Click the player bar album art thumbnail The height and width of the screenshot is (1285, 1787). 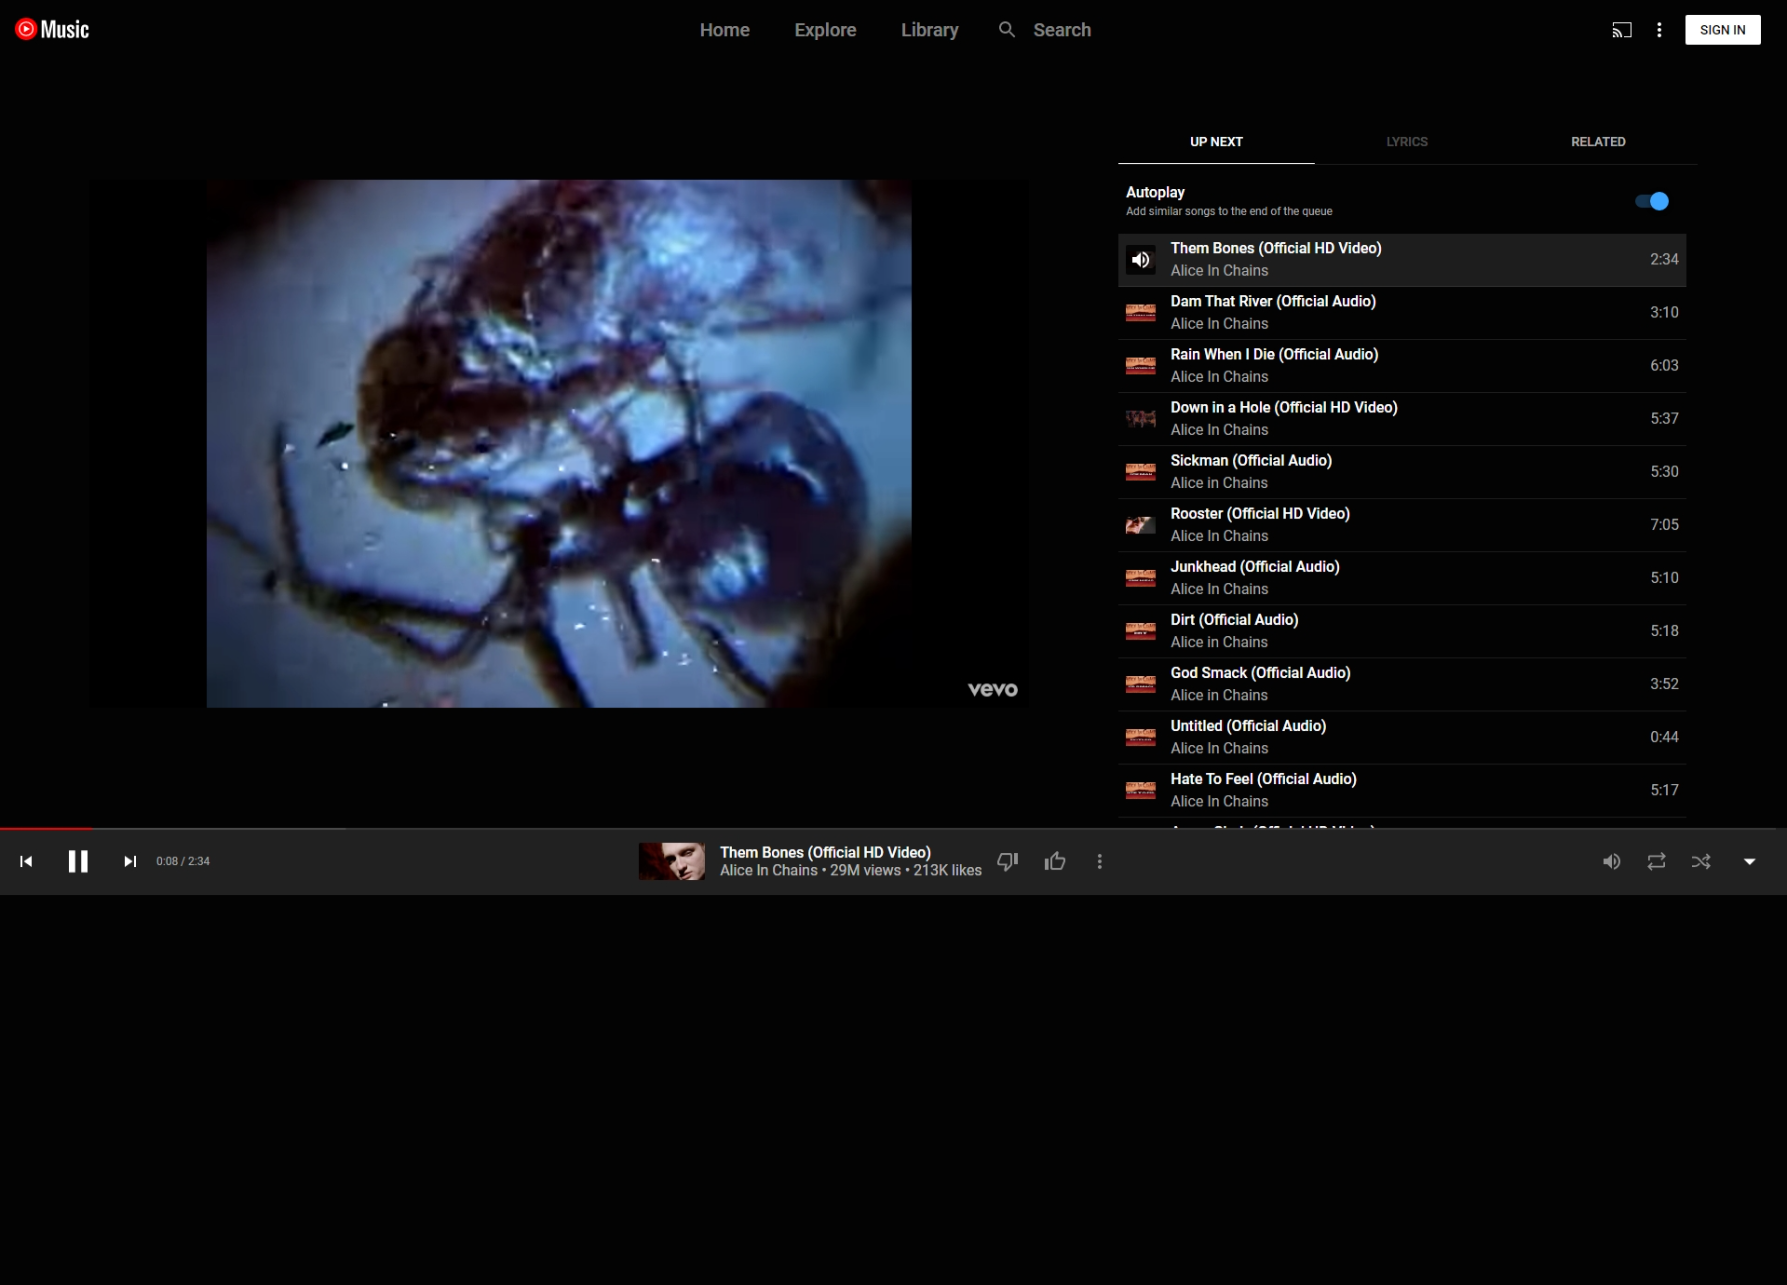(671, 861)
